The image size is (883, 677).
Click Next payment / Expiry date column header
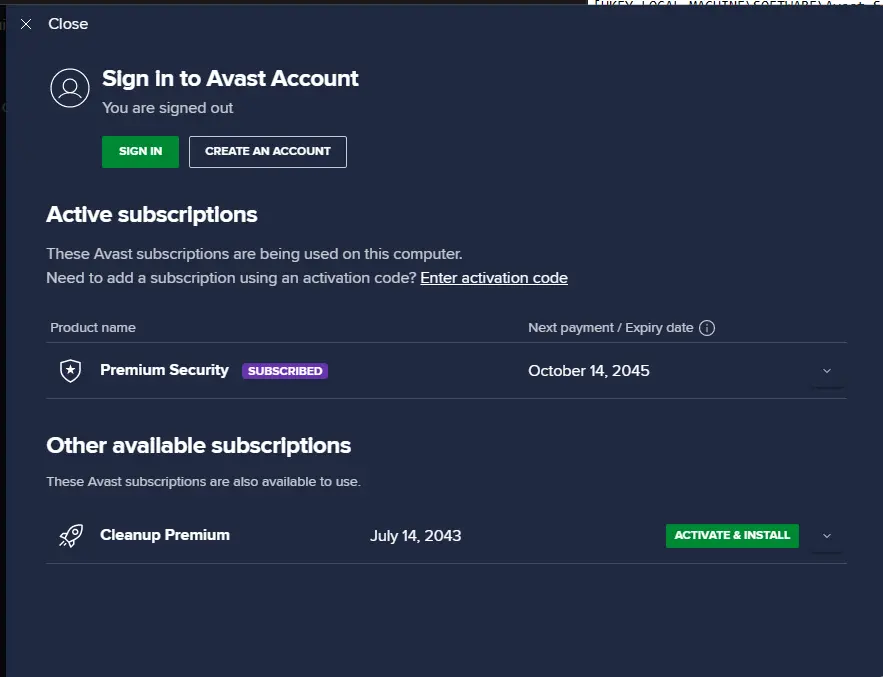coord(610,328)
